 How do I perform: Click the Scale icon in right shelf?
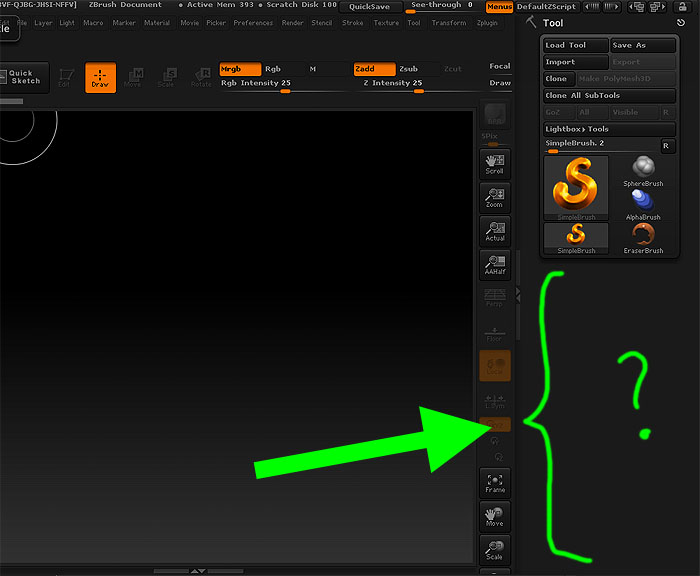(x=495, y=550)
